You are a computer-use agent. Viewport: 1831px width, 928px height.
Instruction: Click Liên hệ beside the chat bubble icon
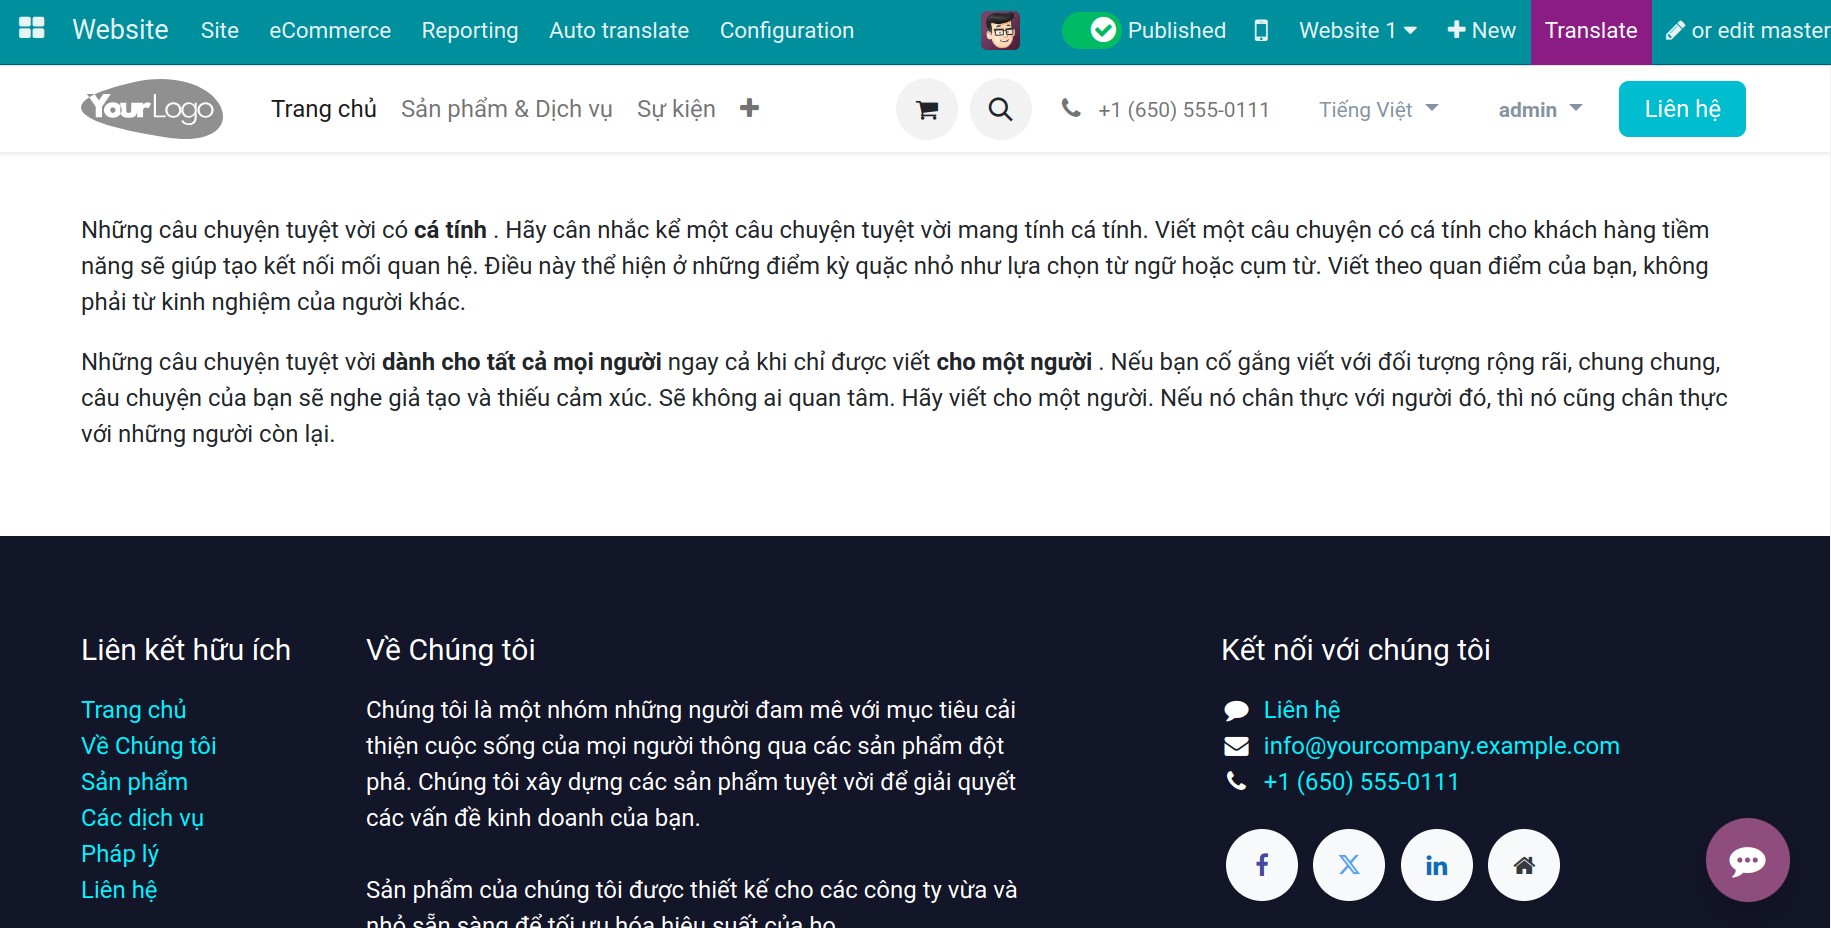pyautogui.click(x=1301, y=709)
